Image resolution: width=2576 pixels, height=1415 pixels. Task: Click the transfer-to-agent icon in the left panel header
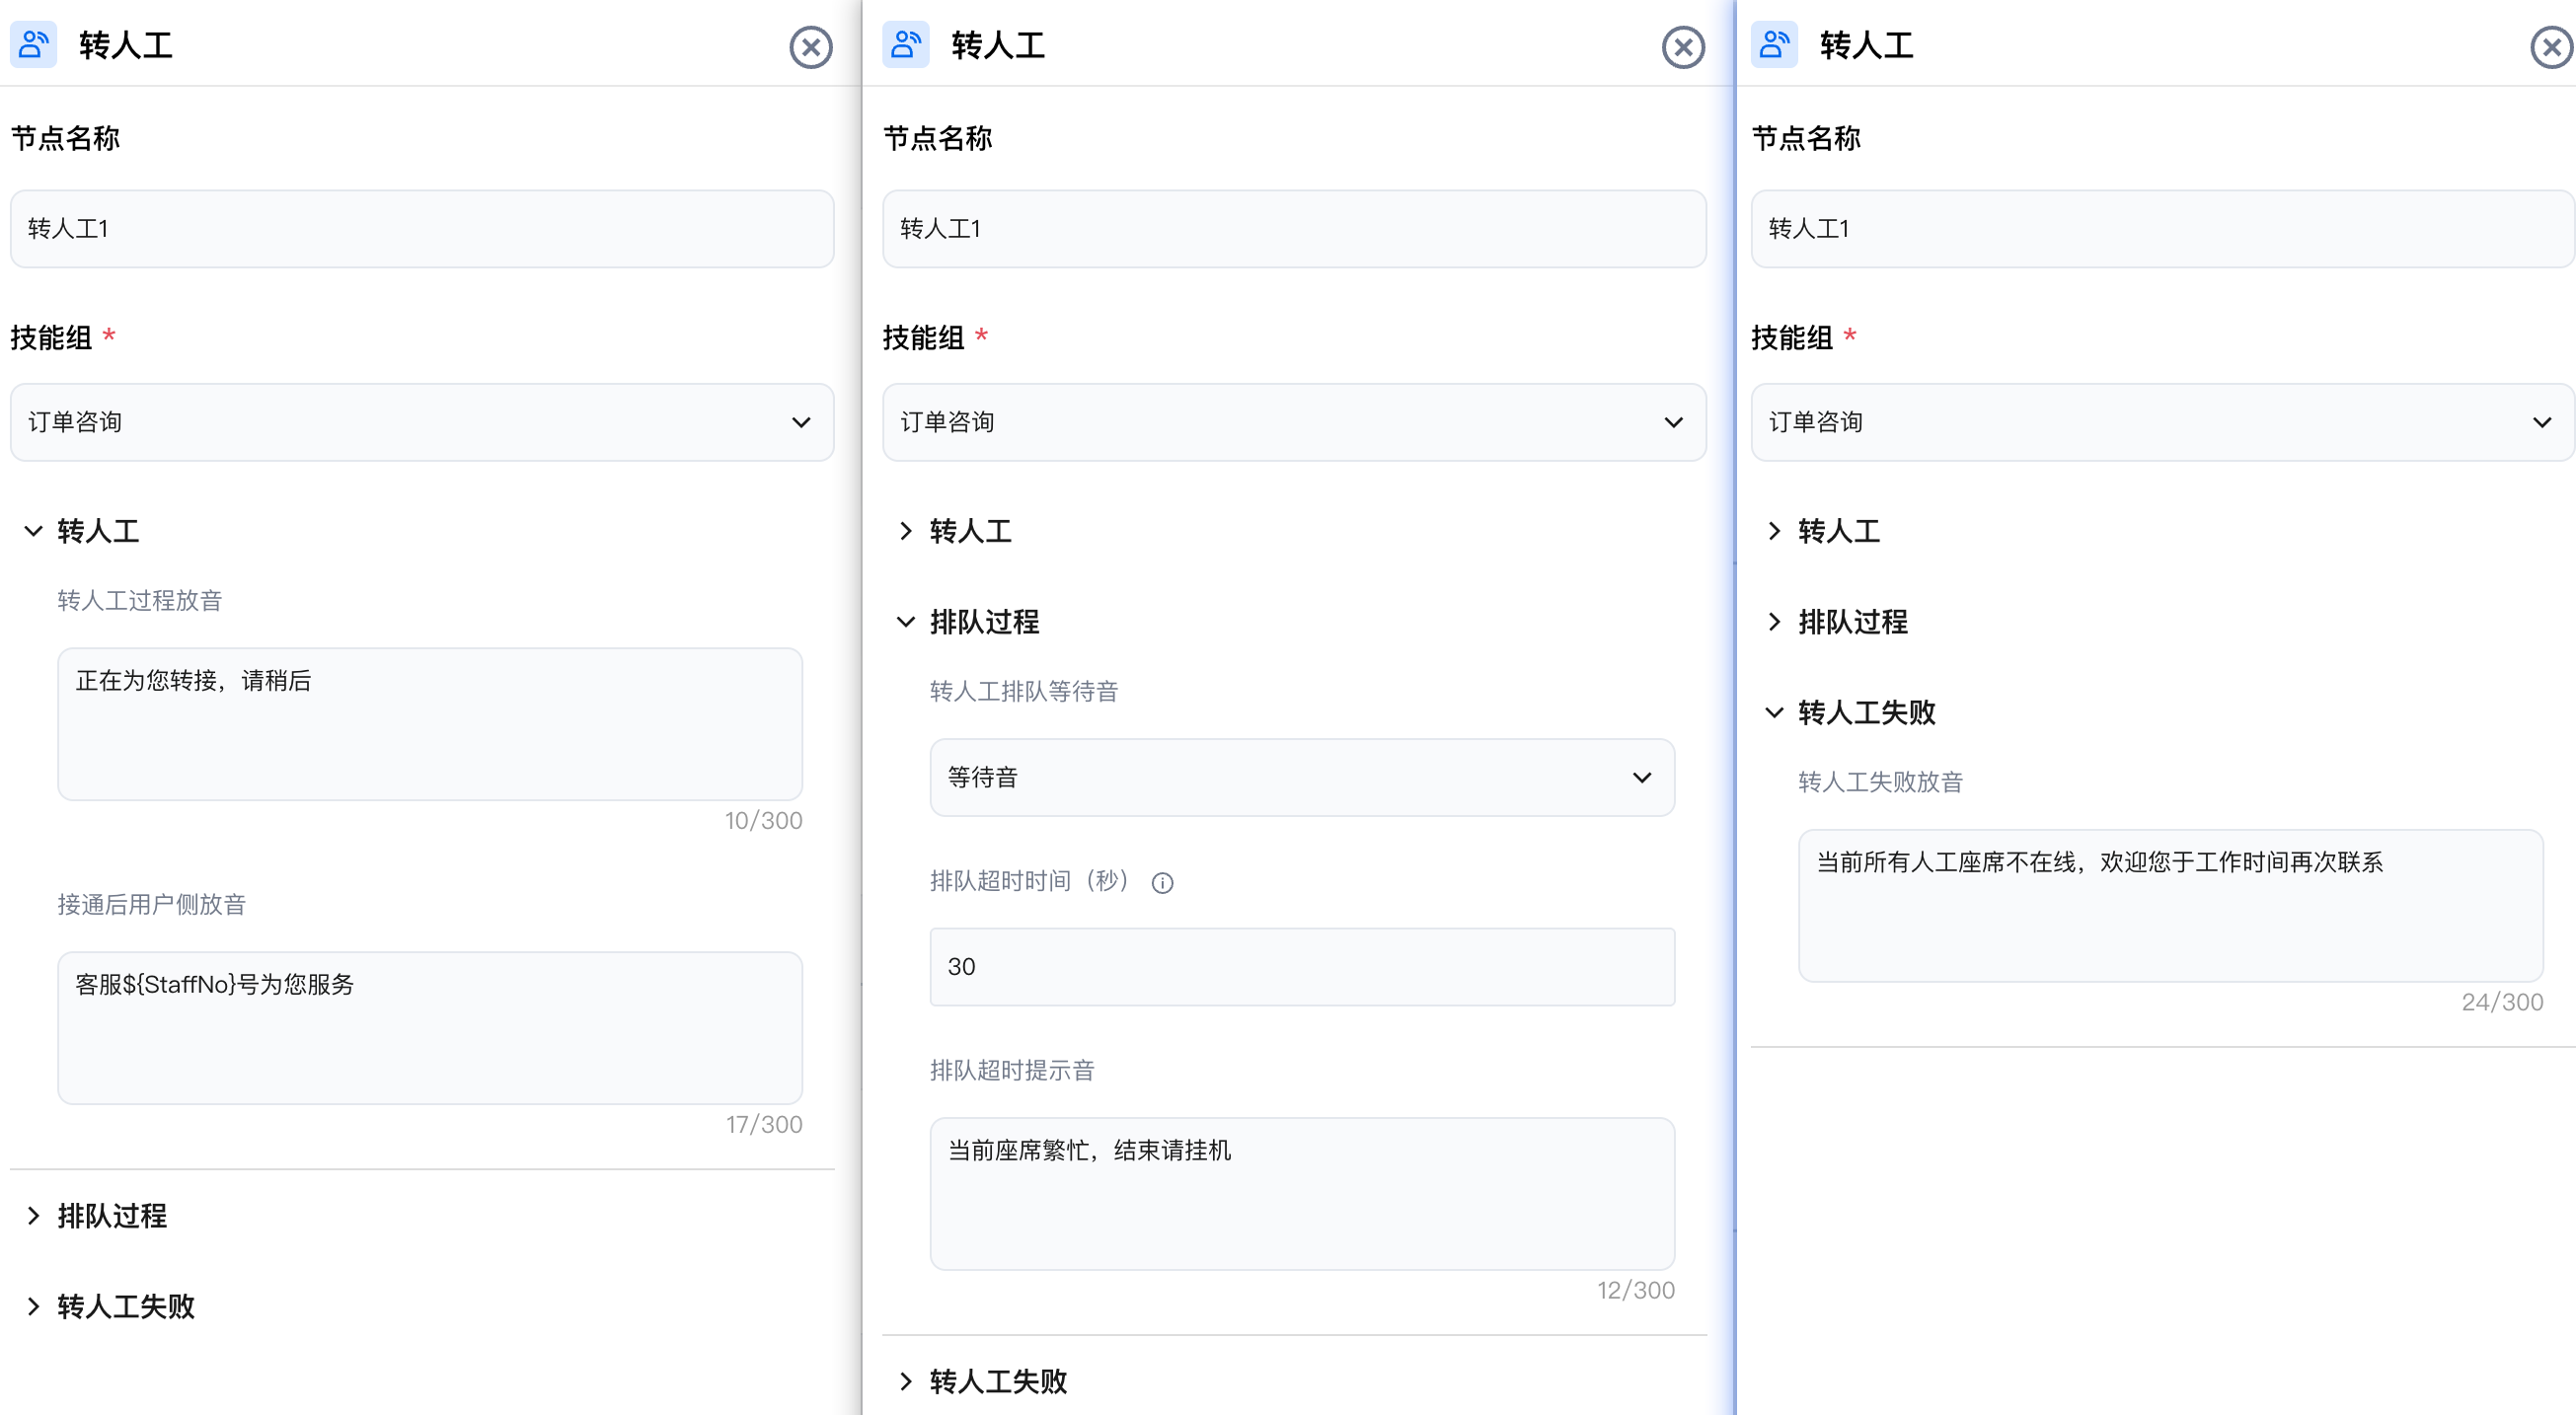click(x=34, y=45)
